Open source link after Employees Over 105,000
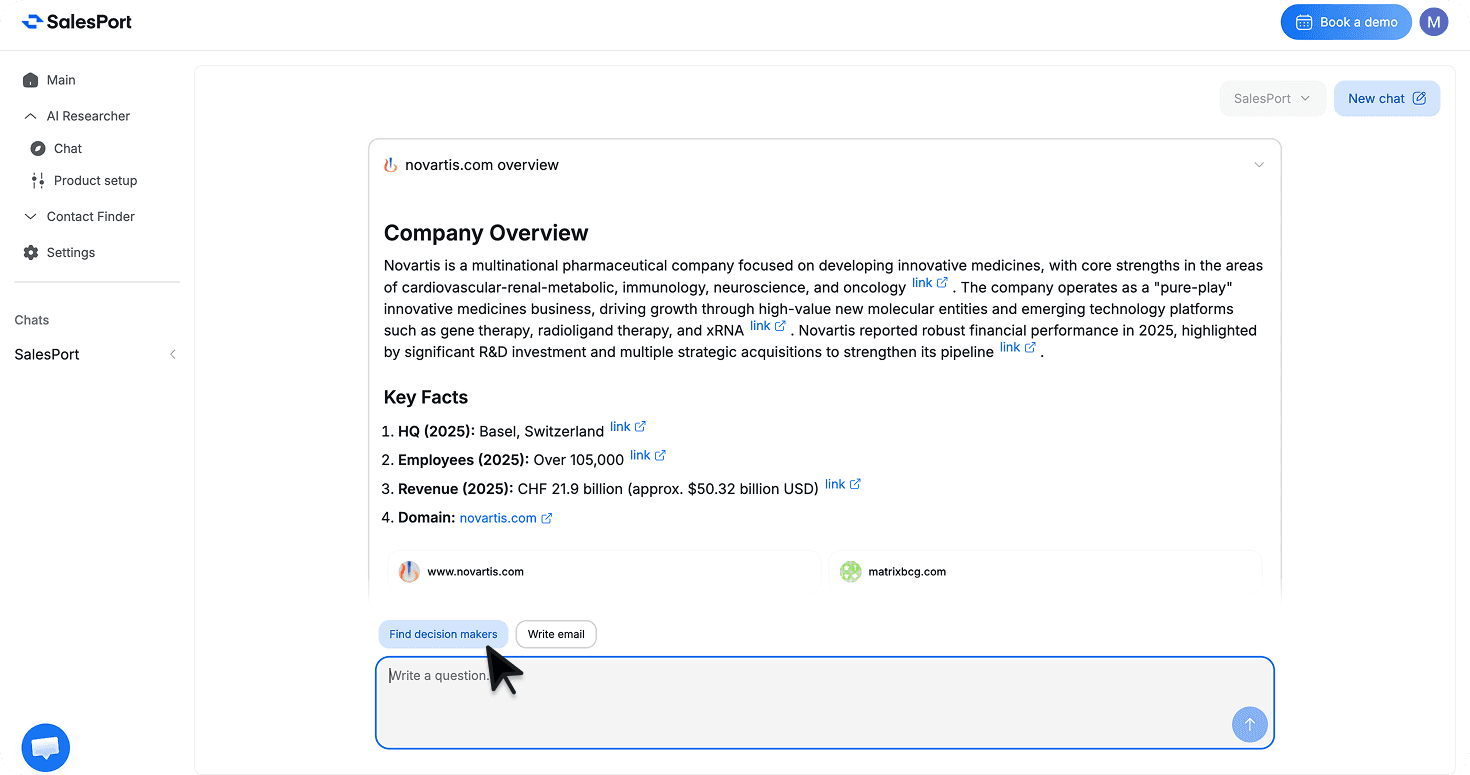The width and height of the screenshot is (1470, 775). [x=648, y=454]
